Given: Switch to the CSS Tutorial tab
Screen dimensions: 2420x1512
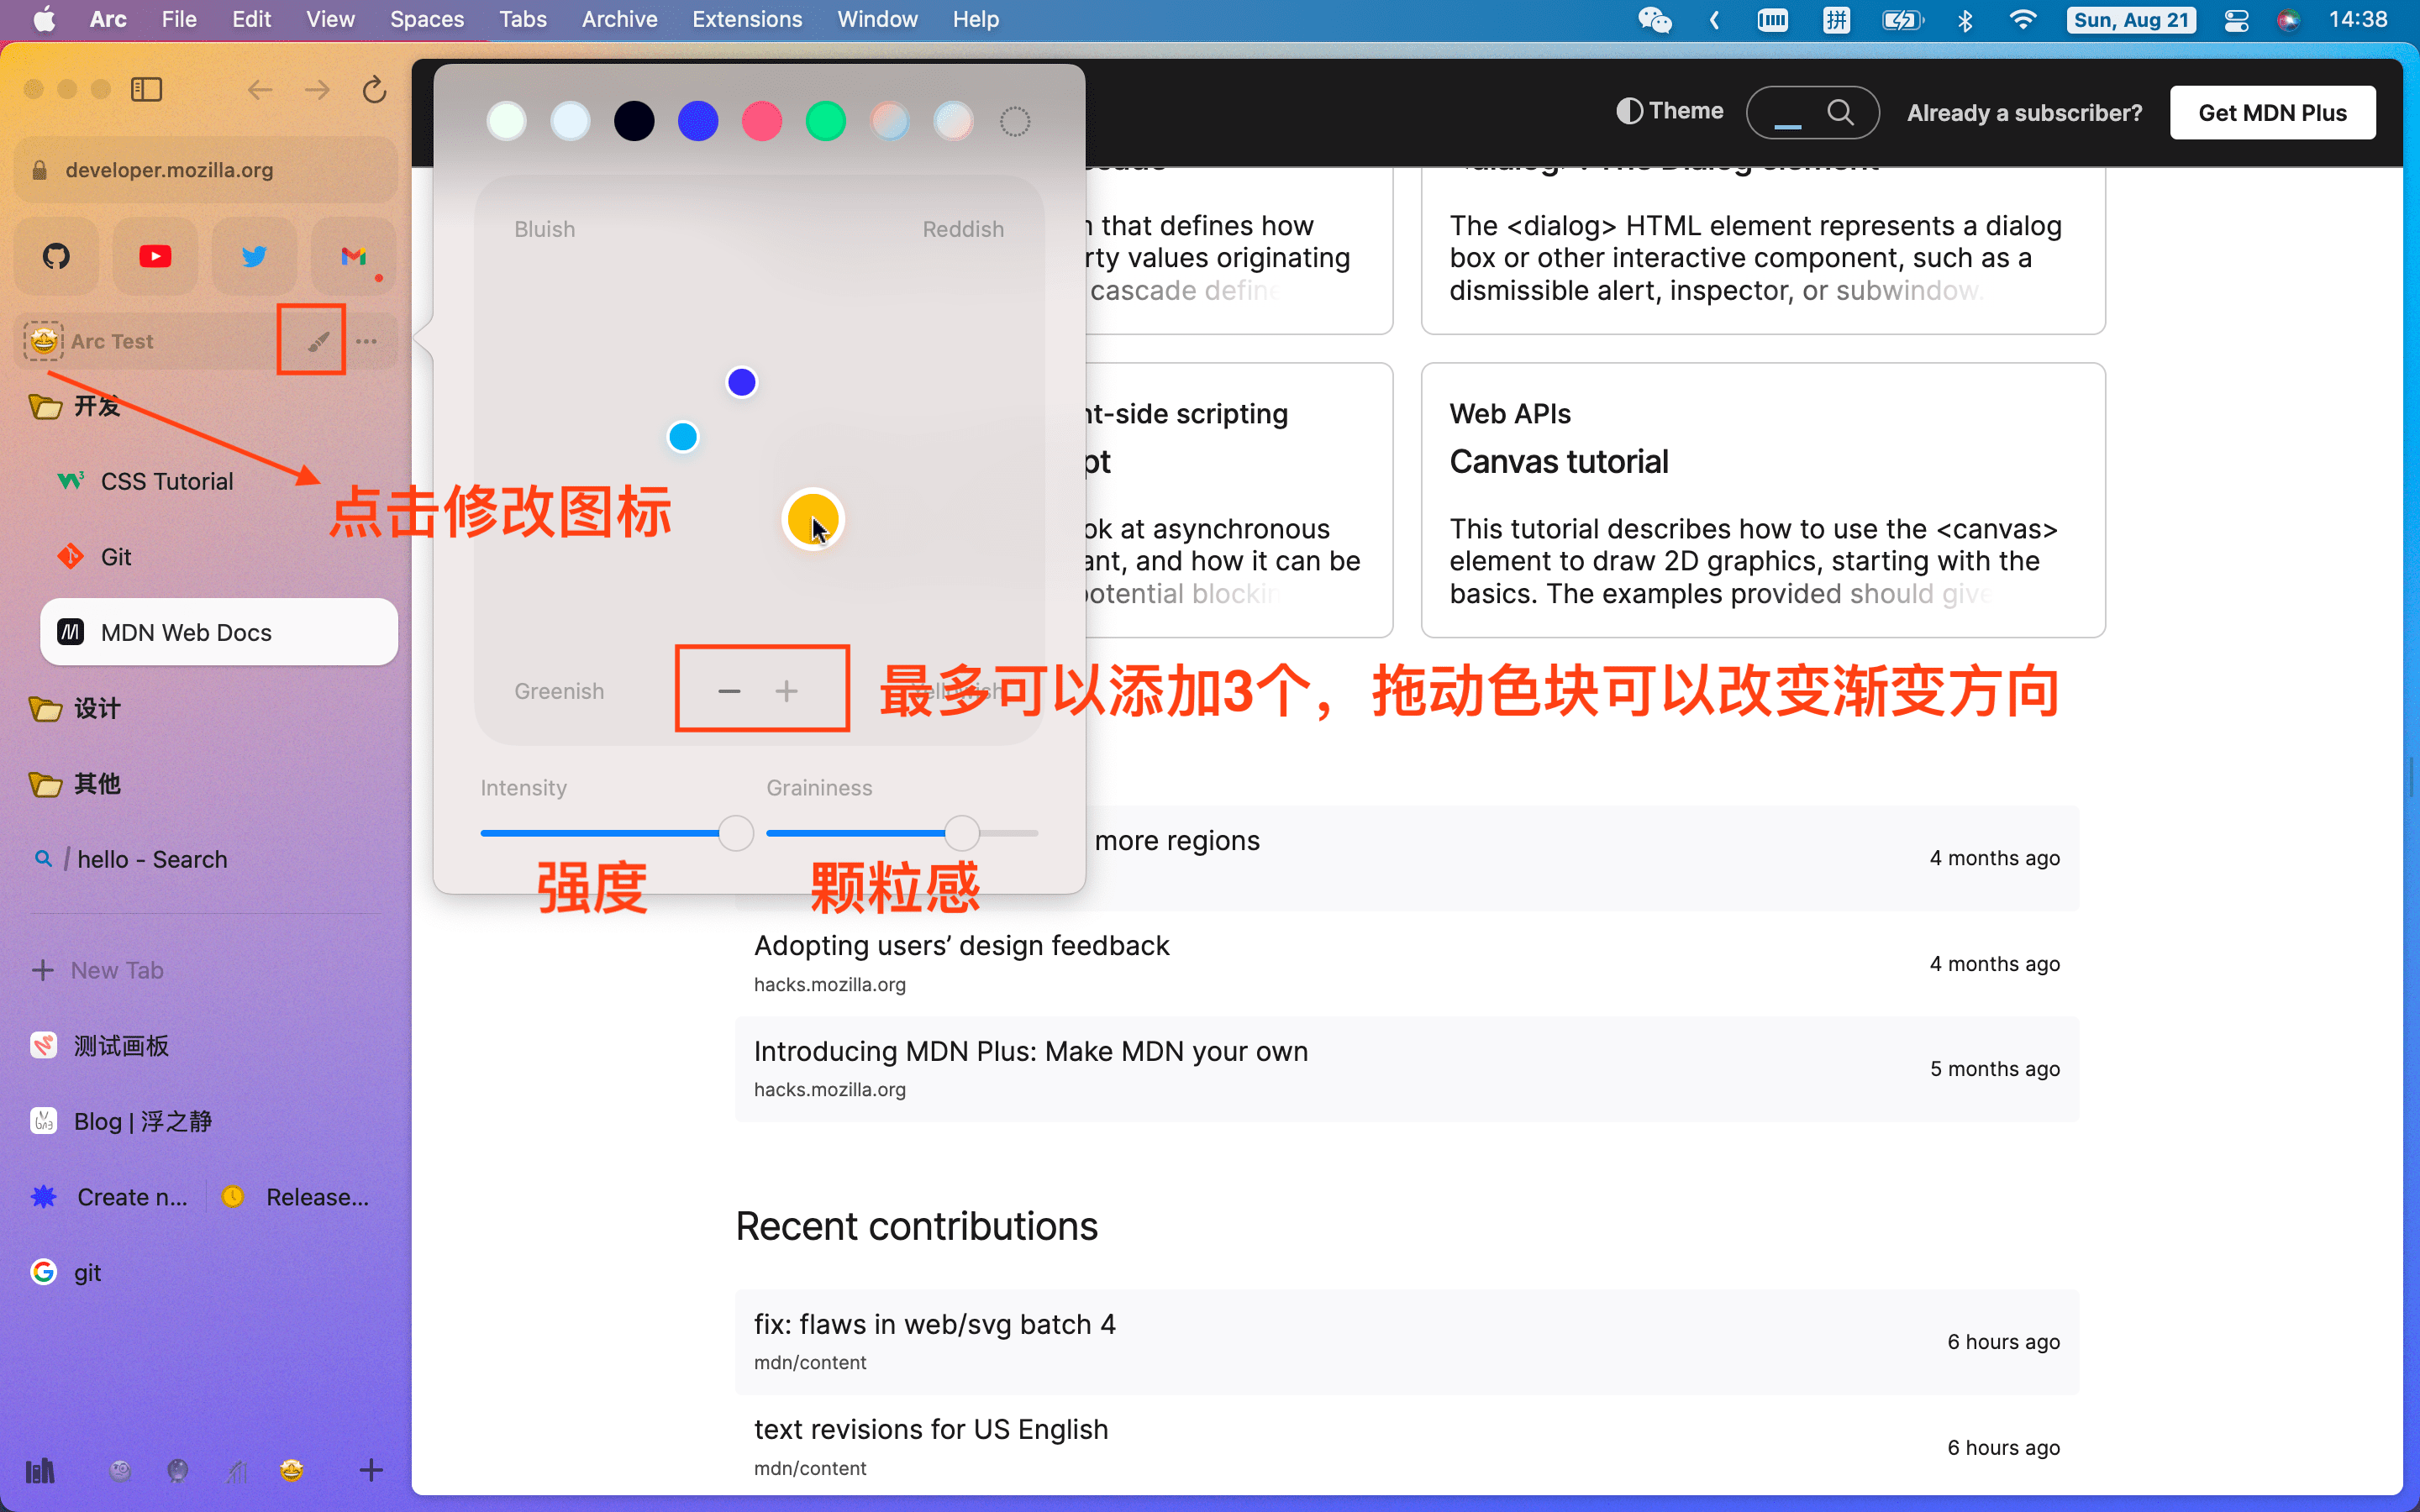Looking at the screenshot, I should coord(167,482).
